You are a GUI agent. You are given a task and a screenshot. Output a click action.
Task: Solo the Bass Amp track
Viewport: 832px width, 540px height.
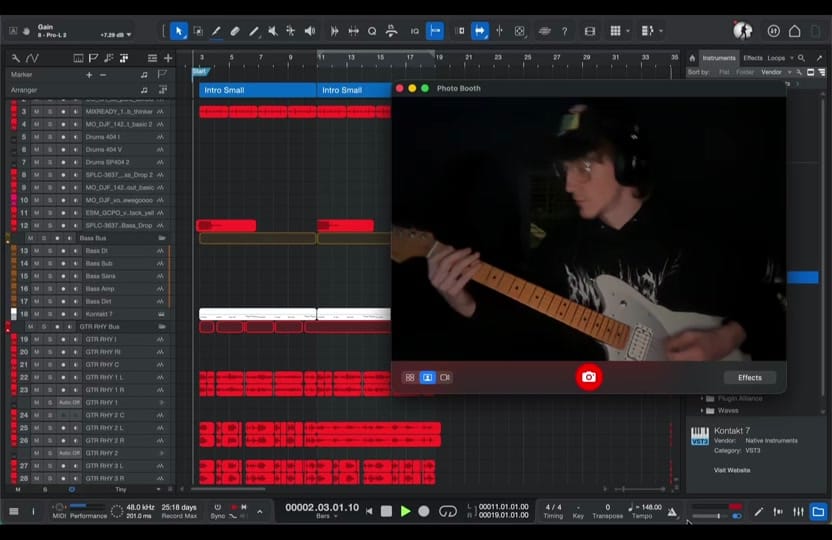[50, 289]
